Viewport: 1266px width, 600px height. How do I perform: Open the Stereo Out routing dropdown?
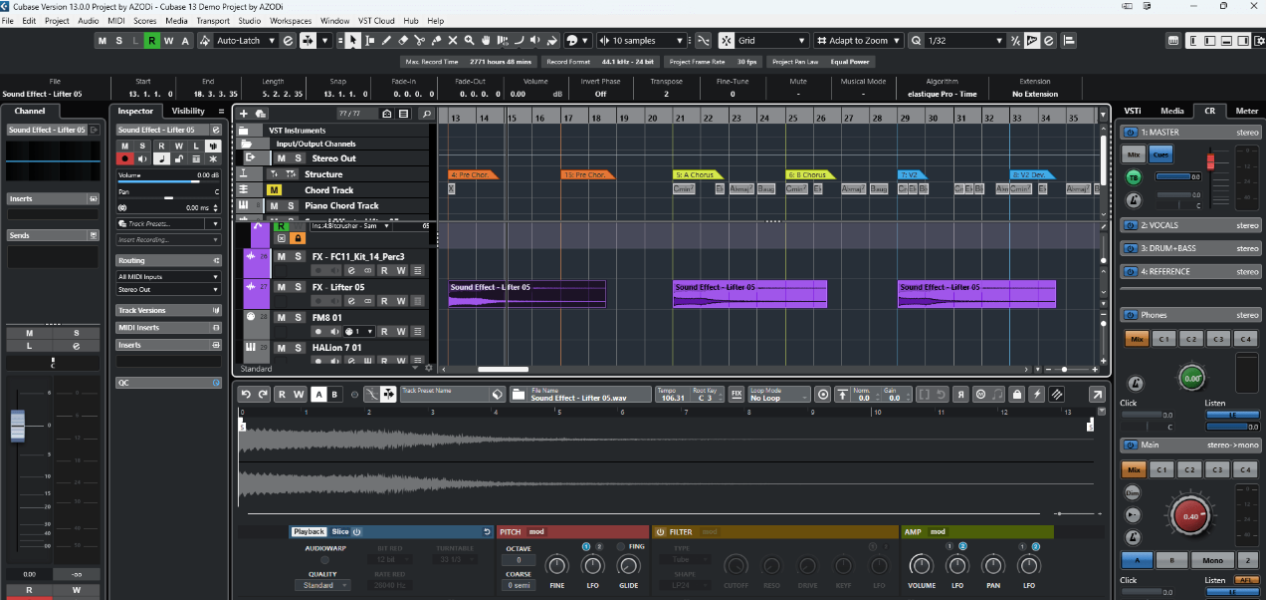[168, 289]
